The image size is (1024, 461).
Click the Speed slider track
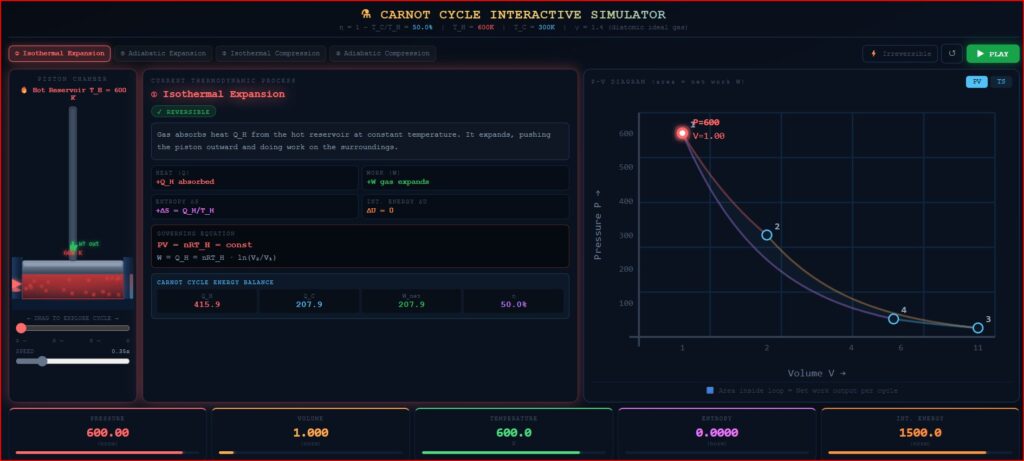(x=72, y=361)
